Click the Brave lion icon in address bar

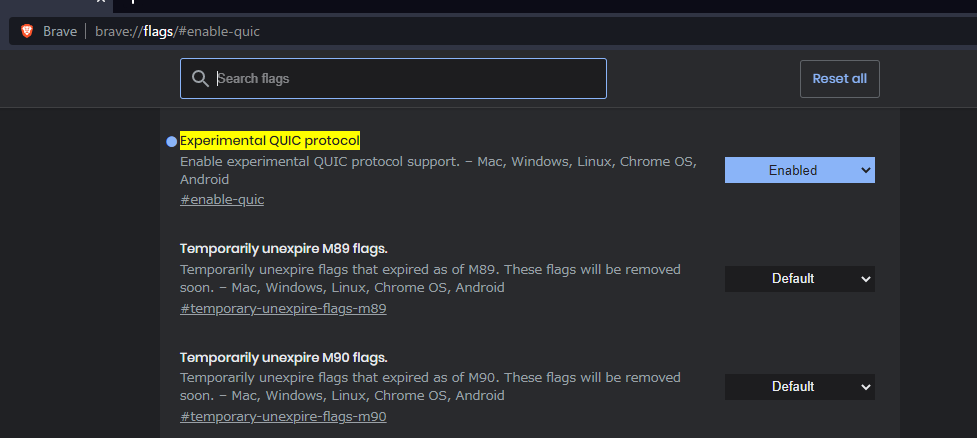point(27,31)
